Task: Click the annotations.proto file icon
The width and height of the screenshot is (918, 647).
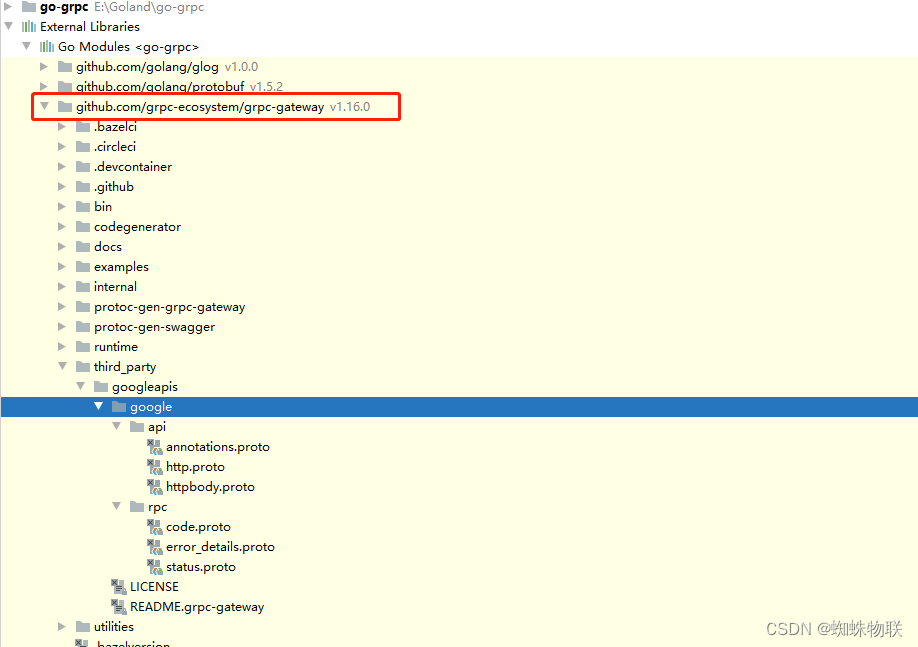Action: point(155,447)
